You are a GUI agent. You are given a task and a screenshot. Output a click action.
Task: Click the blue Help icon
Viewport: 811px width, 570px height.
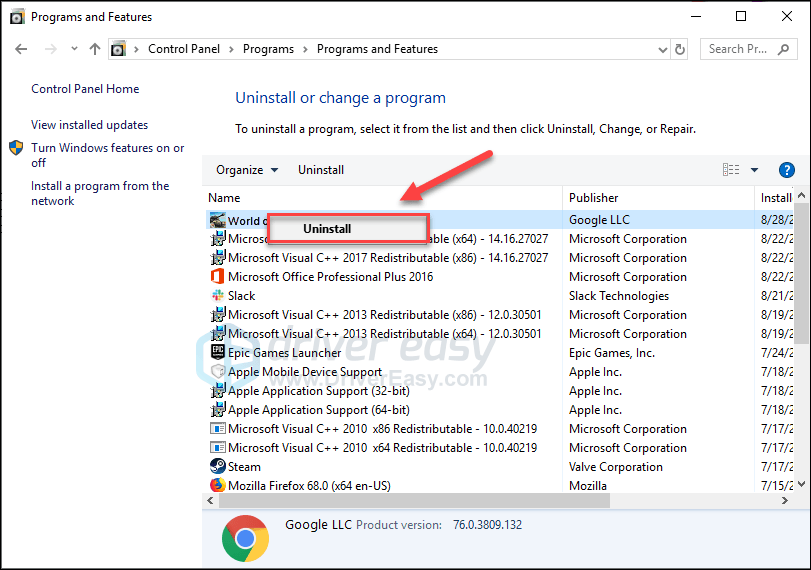(787, 170)
